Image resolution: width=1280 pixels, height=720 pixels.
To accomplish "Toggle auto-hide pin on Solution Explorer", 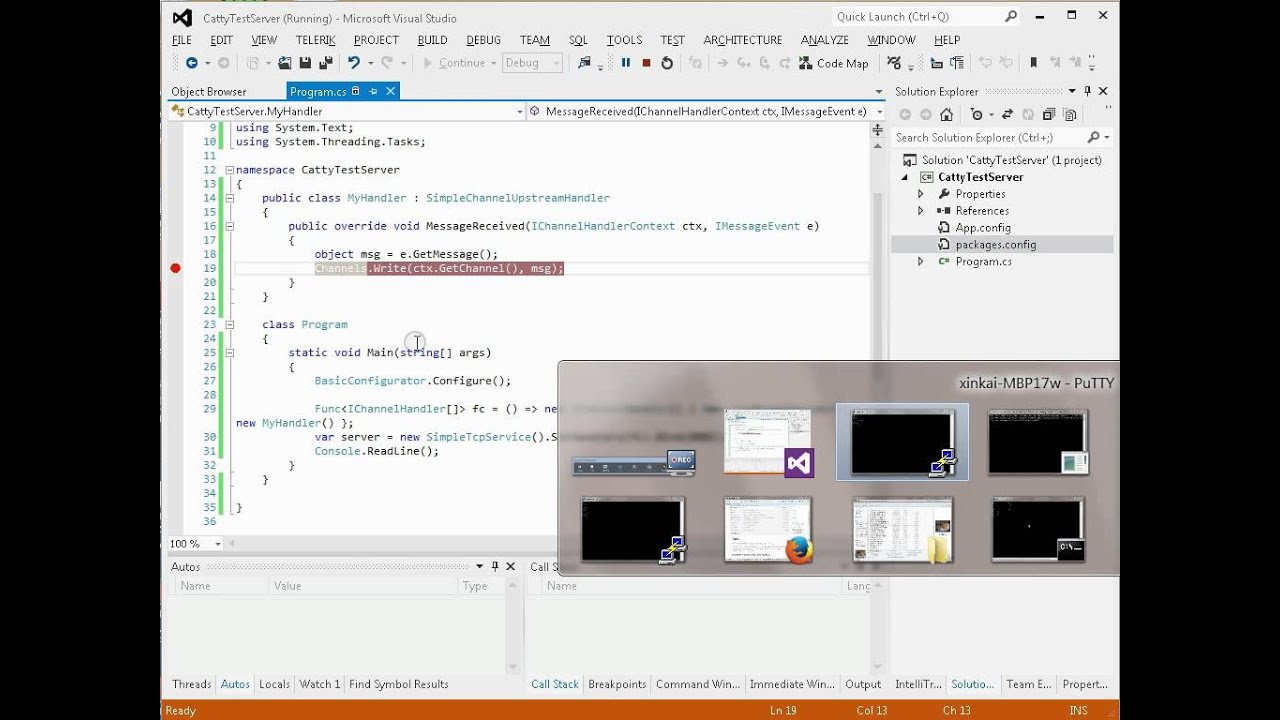I will 1089,91.
